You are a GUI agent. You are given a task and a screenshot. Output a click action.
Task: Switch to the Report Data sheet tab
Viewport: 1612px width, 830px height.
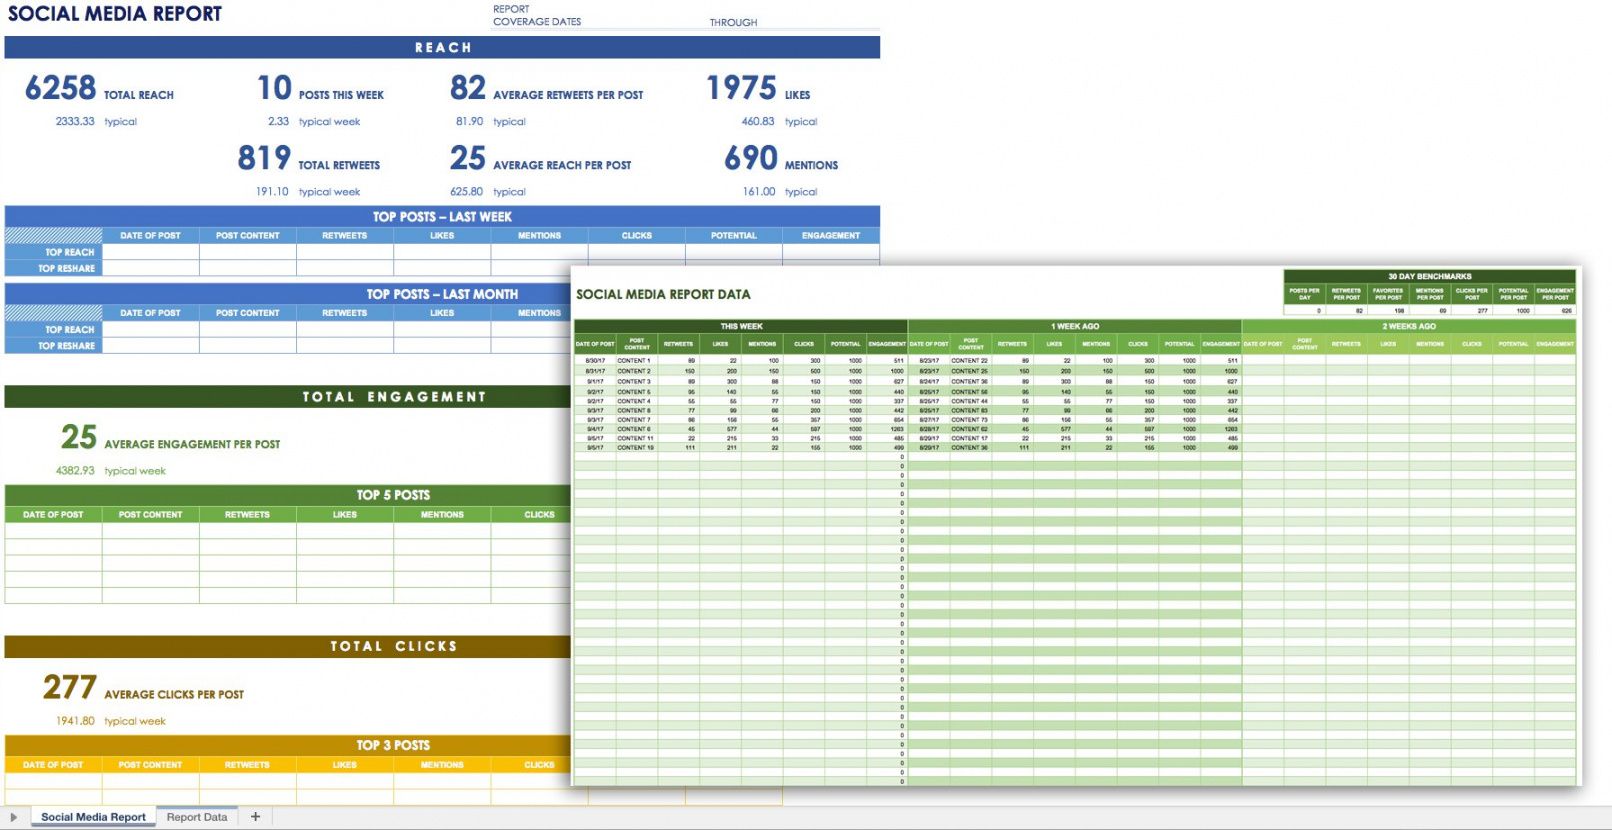(197, 817)
